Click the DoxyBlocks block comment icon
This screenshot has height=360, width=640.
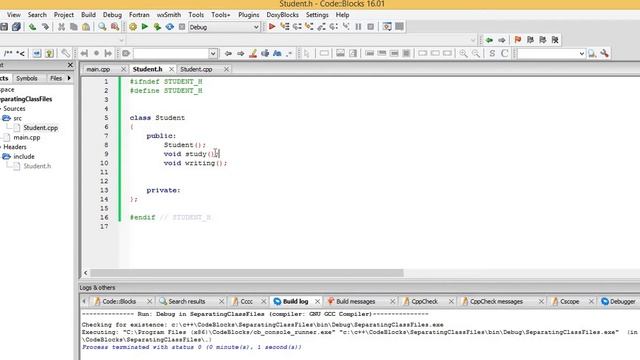coord(8,53)
